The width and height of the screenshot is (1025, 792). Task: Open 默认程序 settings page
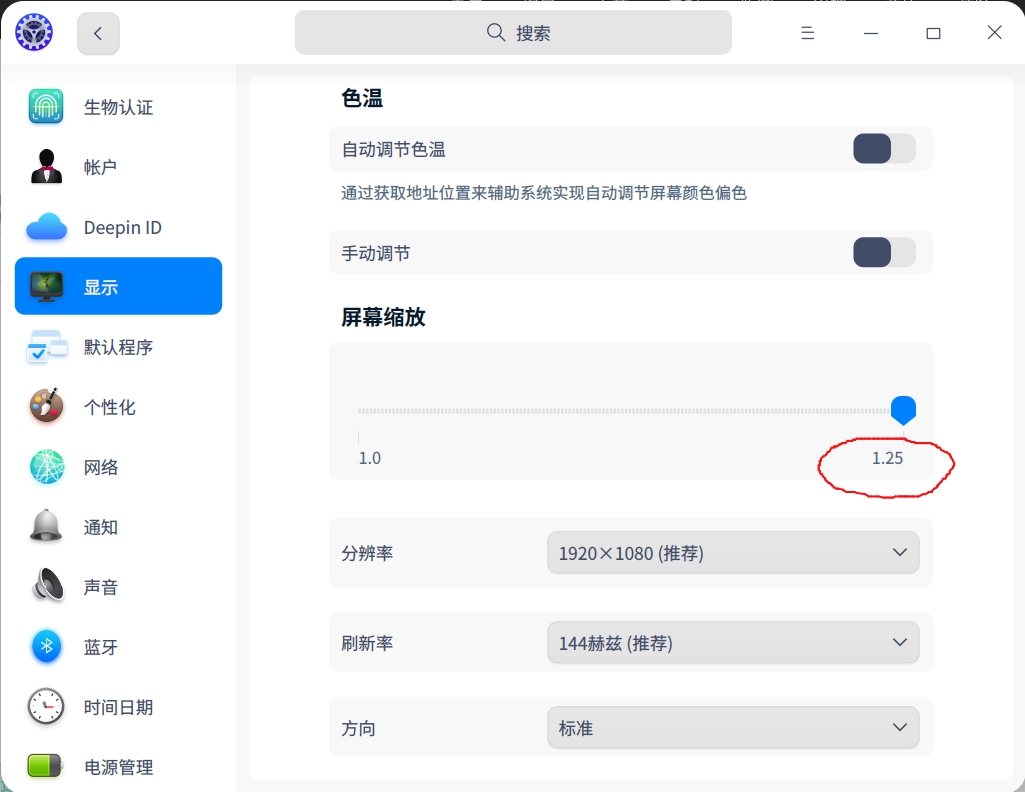118,346
